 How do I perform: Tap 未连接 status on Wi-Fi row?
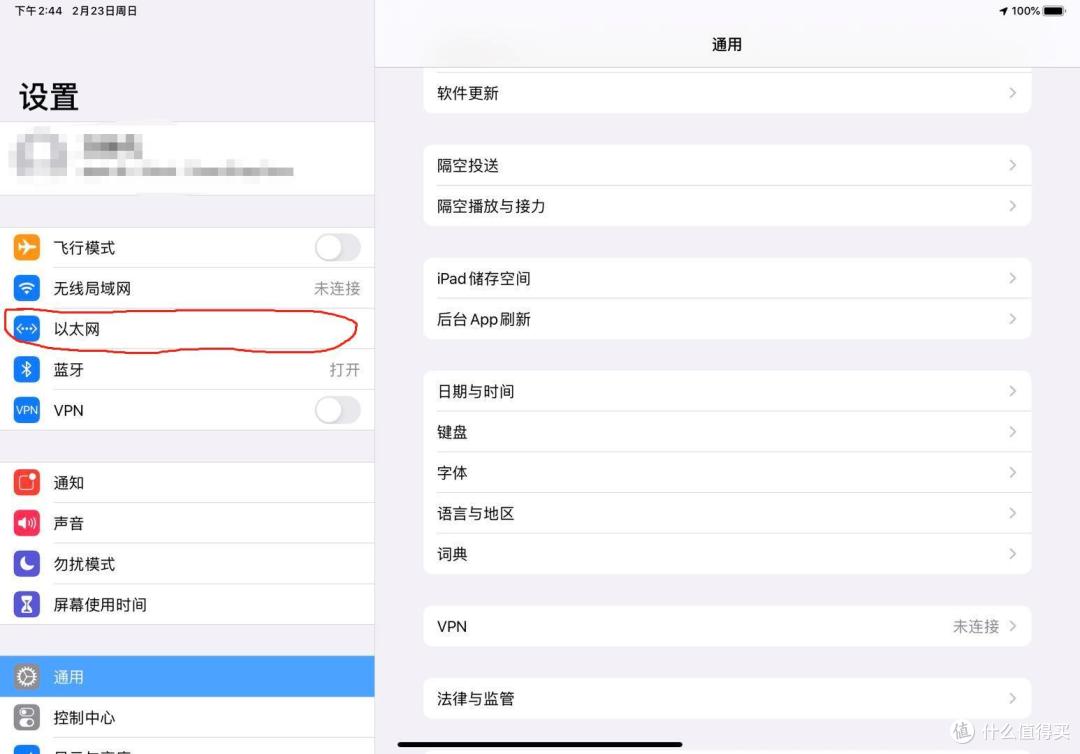pyautogui.click(x=337, y=288)
